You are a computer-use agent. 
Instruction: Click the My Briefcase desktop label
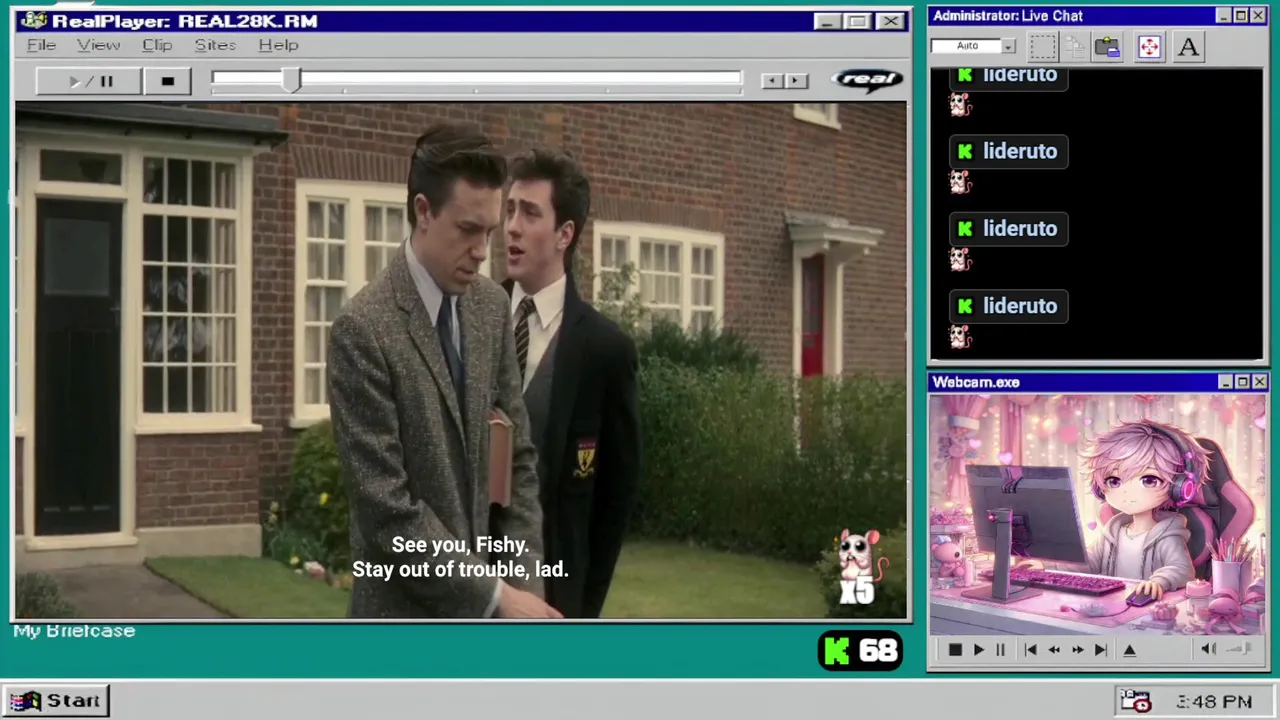tap(74, 631)
